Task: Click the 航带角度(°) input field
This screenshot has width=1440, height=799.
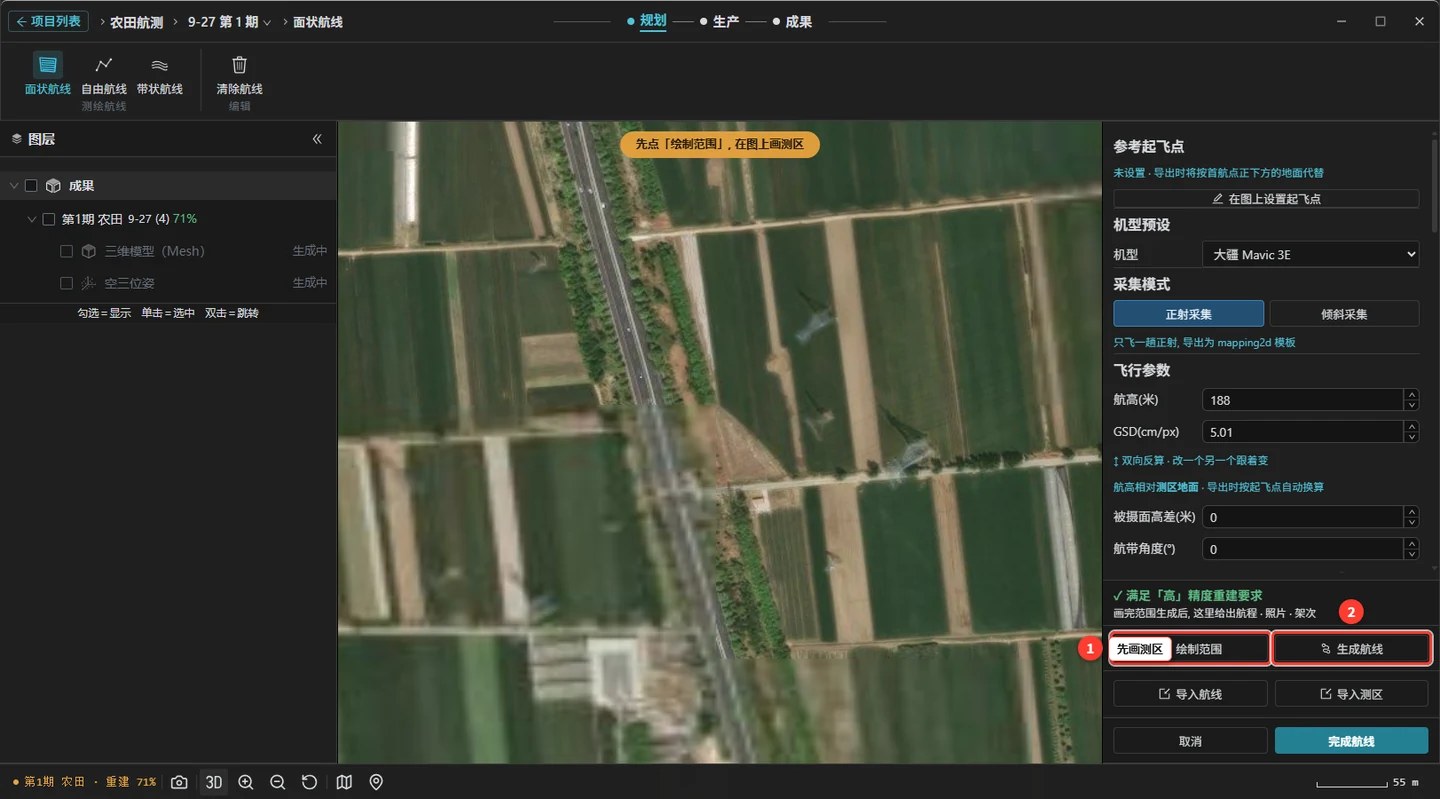Action: click(1303, 549)
